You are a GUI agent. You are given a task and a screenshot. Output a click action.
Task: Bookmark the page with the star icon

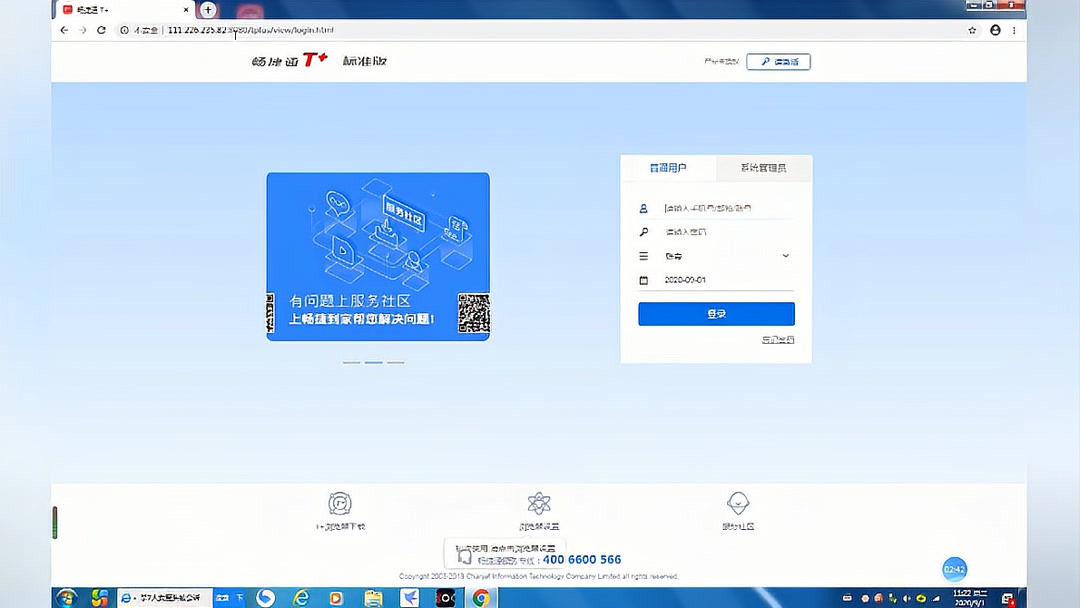click(971, 30)
